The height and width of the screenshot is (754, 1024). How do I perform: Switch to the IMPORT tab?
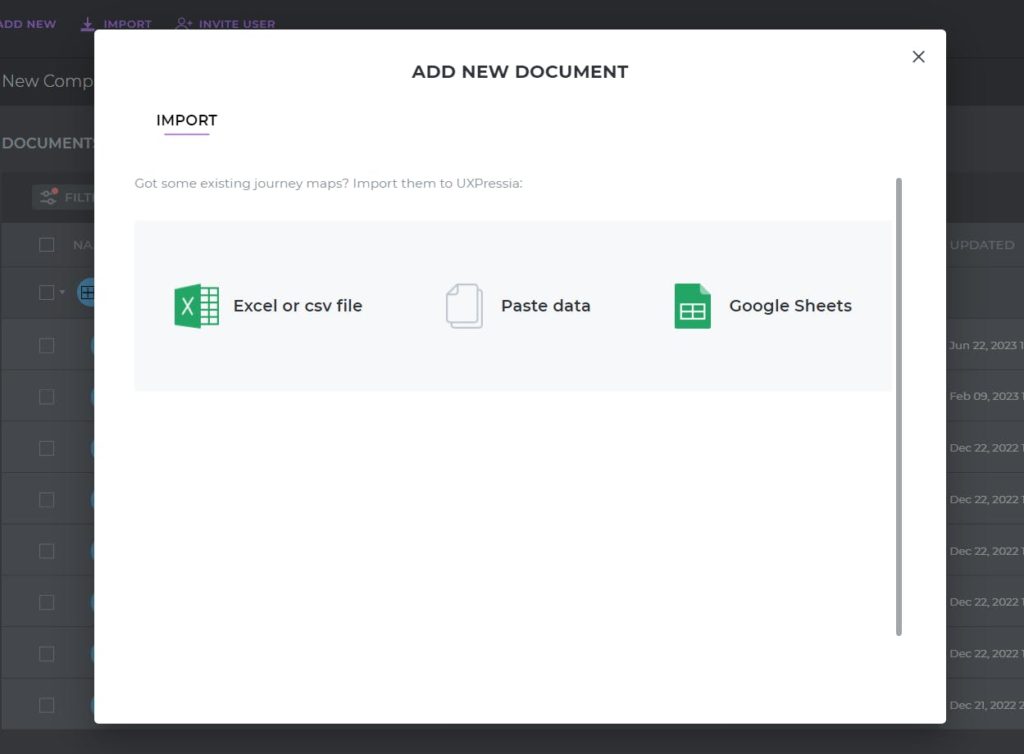[186, 121]
